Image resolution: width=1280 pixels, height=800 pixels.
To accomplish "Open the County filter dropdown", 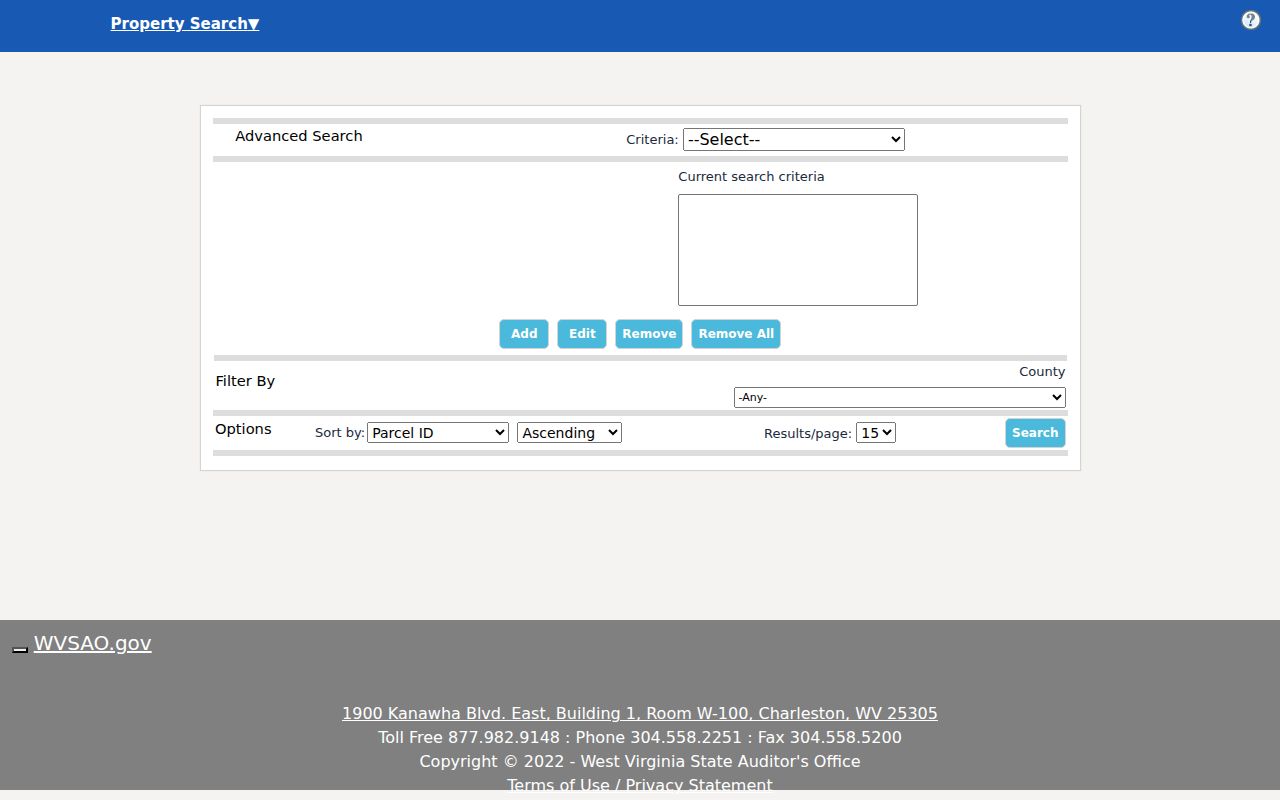I will (x=900, y=397).
